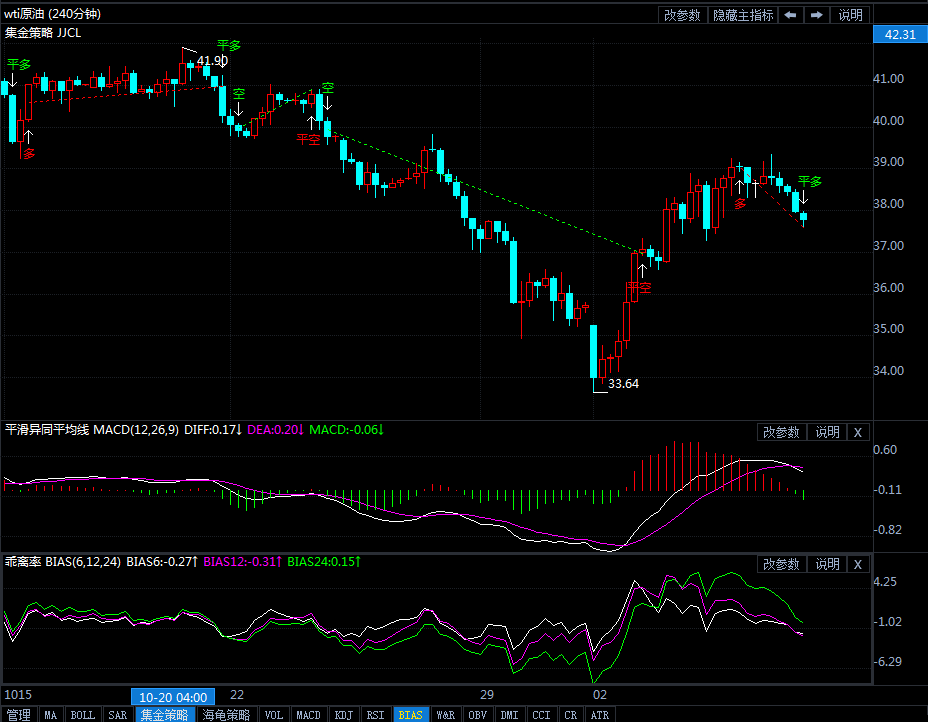928x722 pixels.
Task: Open the 管理 indicator management tab
Action: pos(18,715)
